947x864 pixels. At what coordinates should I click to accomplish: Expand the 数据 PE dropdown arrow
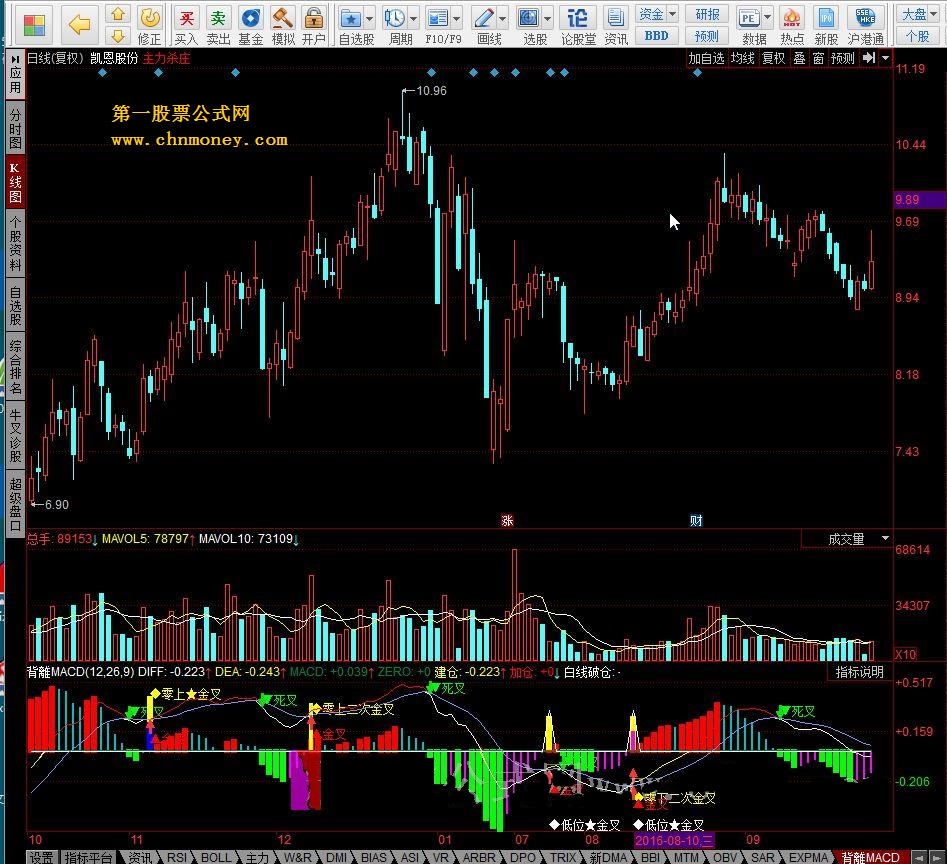pos(768,18)
